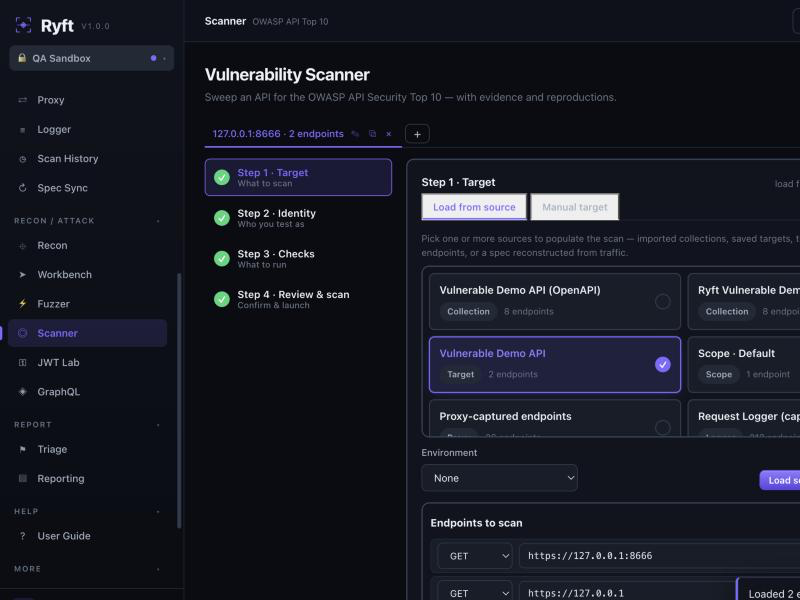Viewport: 800px width, 600px height.
Task: Click the Load sources button
Action: click(x=780, y=480)
